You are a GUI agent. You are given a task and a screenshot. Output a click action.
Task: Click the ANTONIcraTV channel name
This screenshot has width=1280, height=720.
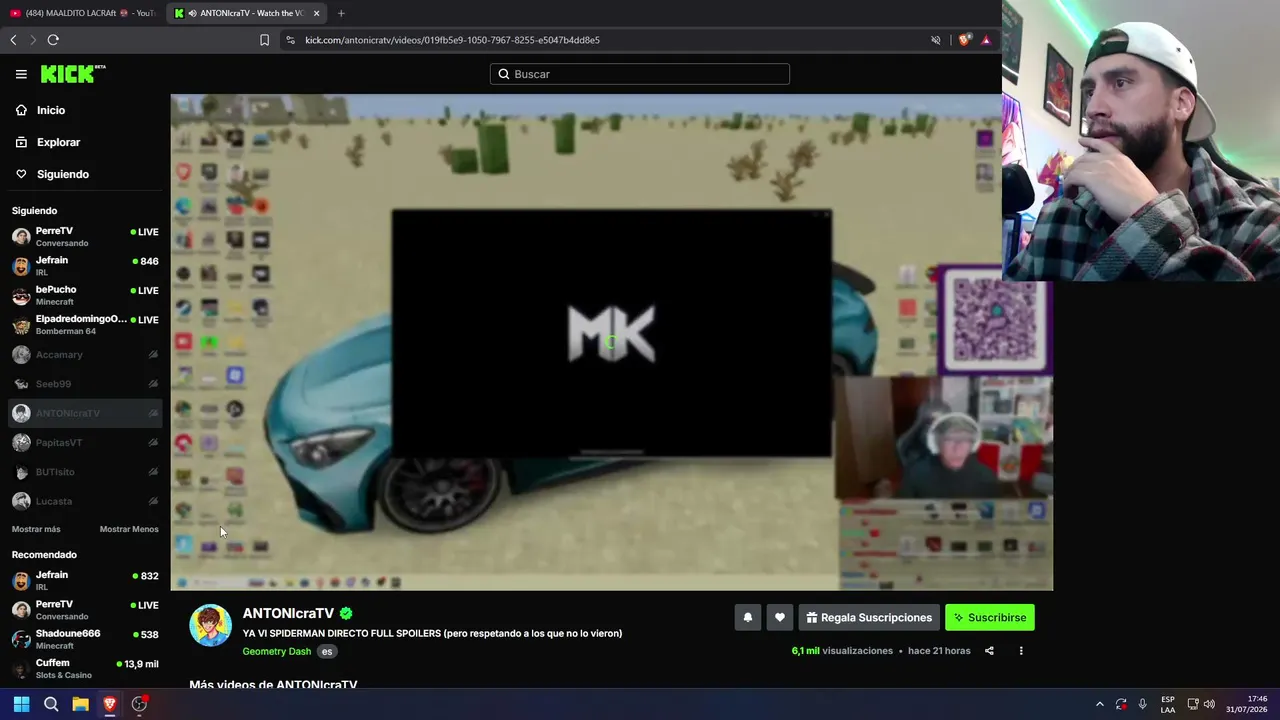288,613
